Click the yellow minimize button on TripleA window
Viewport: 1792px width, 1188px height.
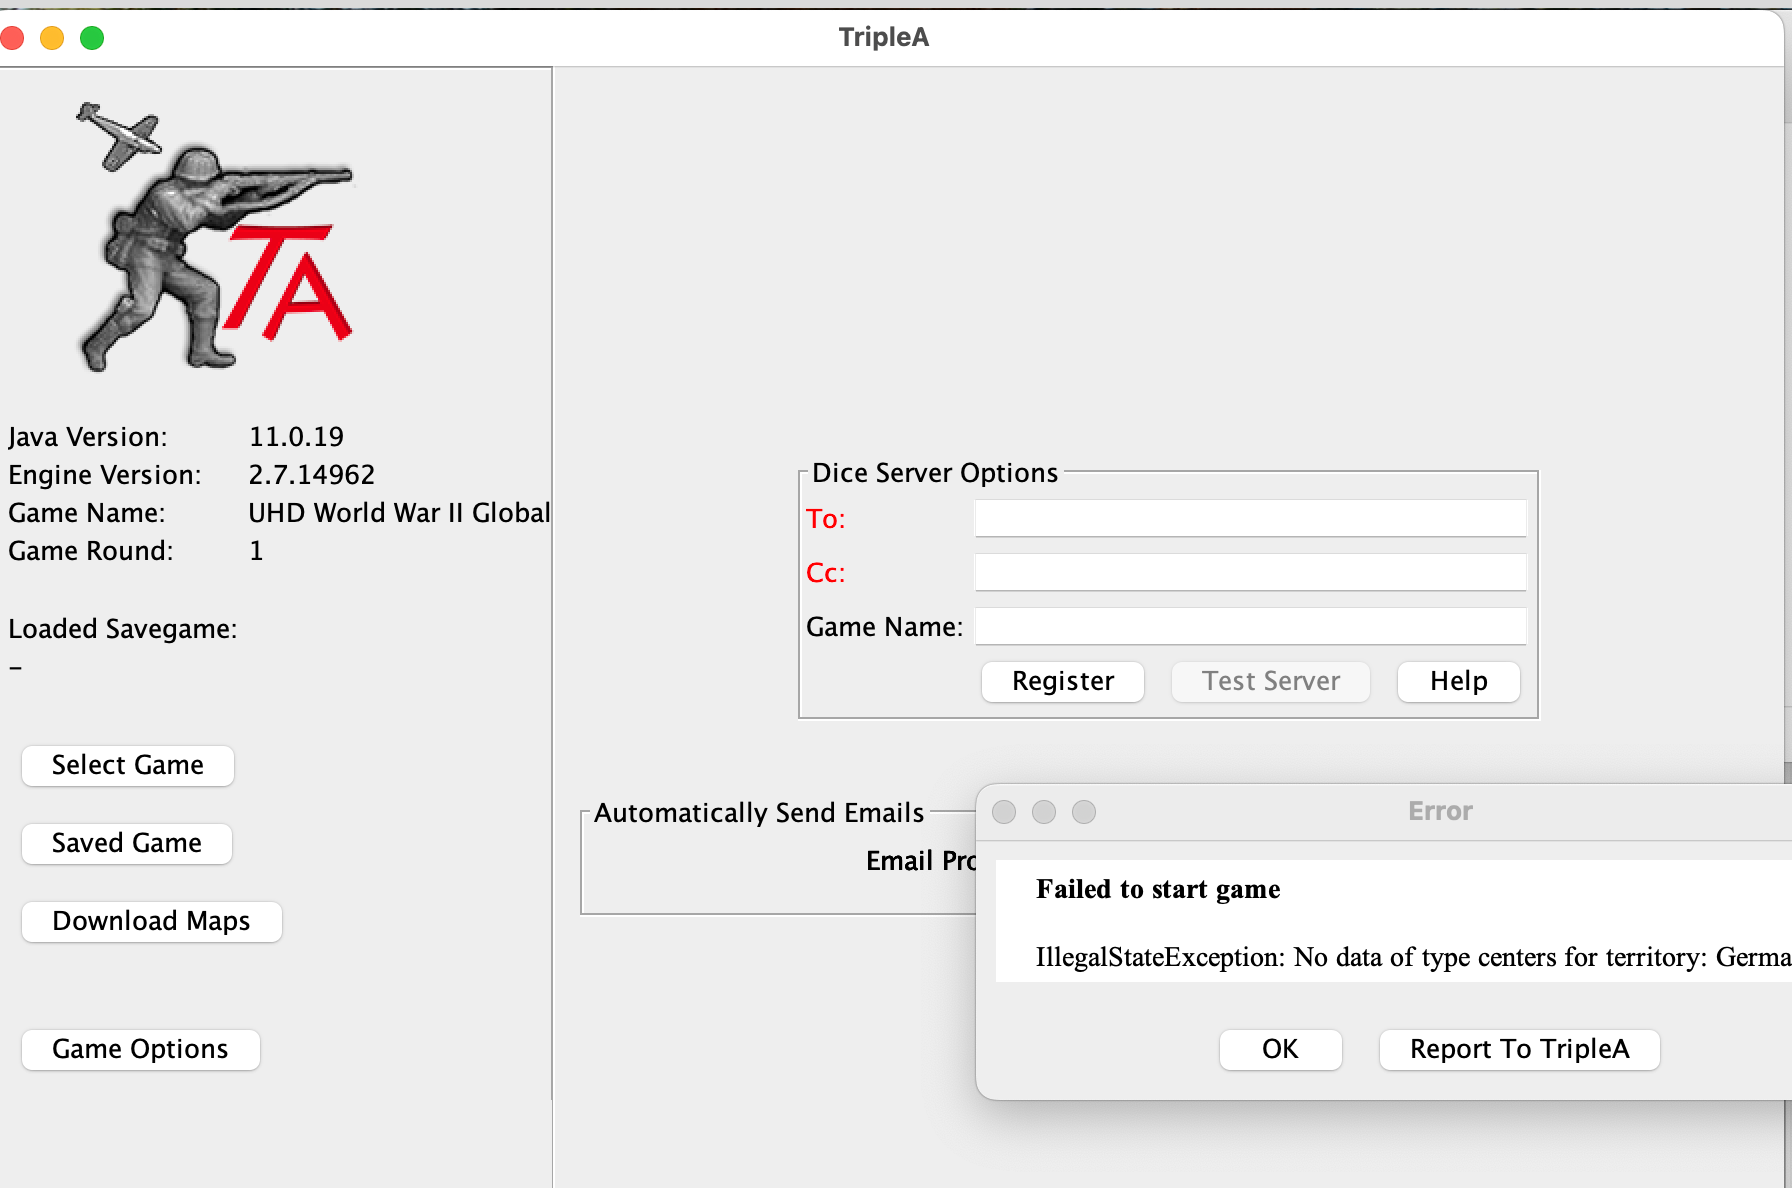(52, 37)
